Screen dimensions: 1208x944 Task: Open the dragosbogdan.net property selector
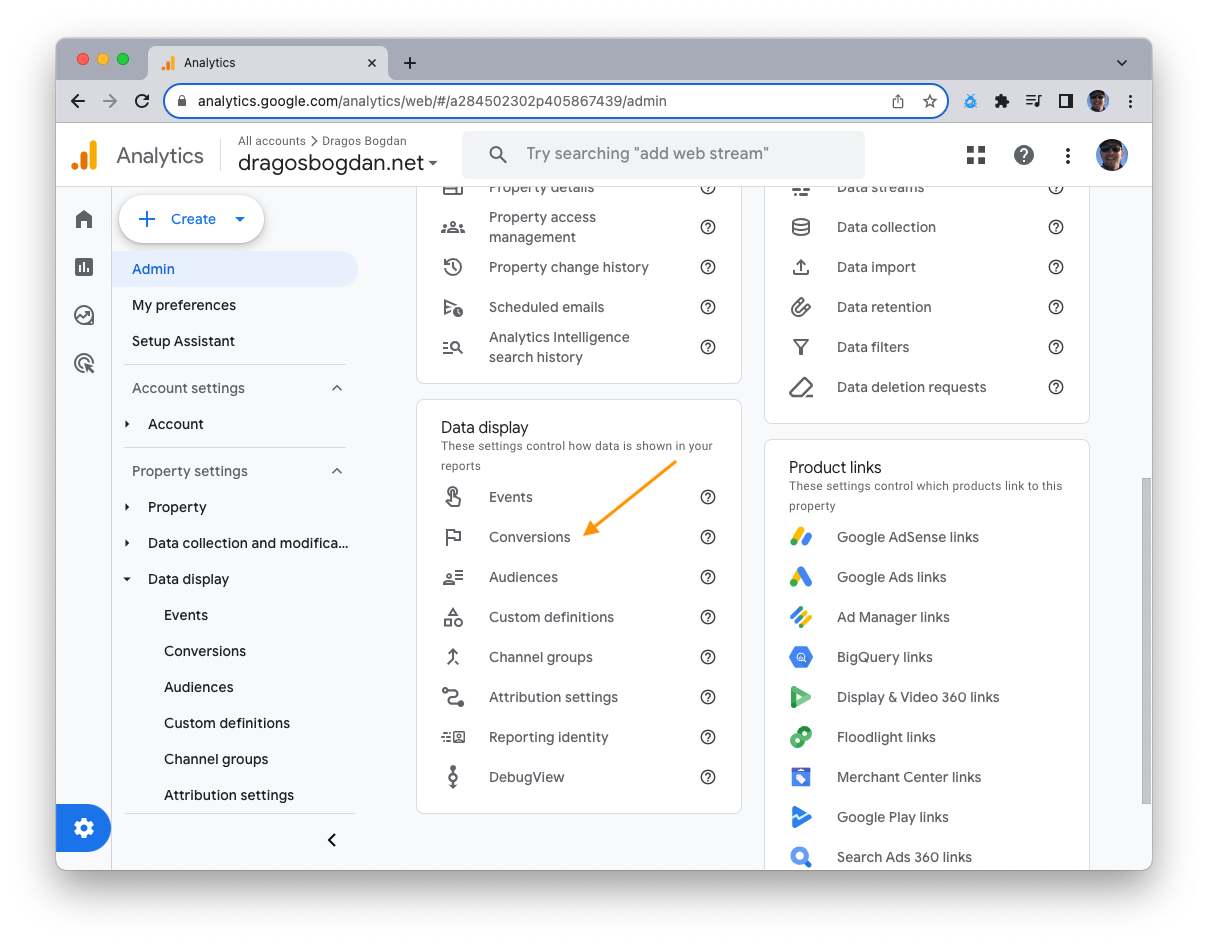click(338, 163)
